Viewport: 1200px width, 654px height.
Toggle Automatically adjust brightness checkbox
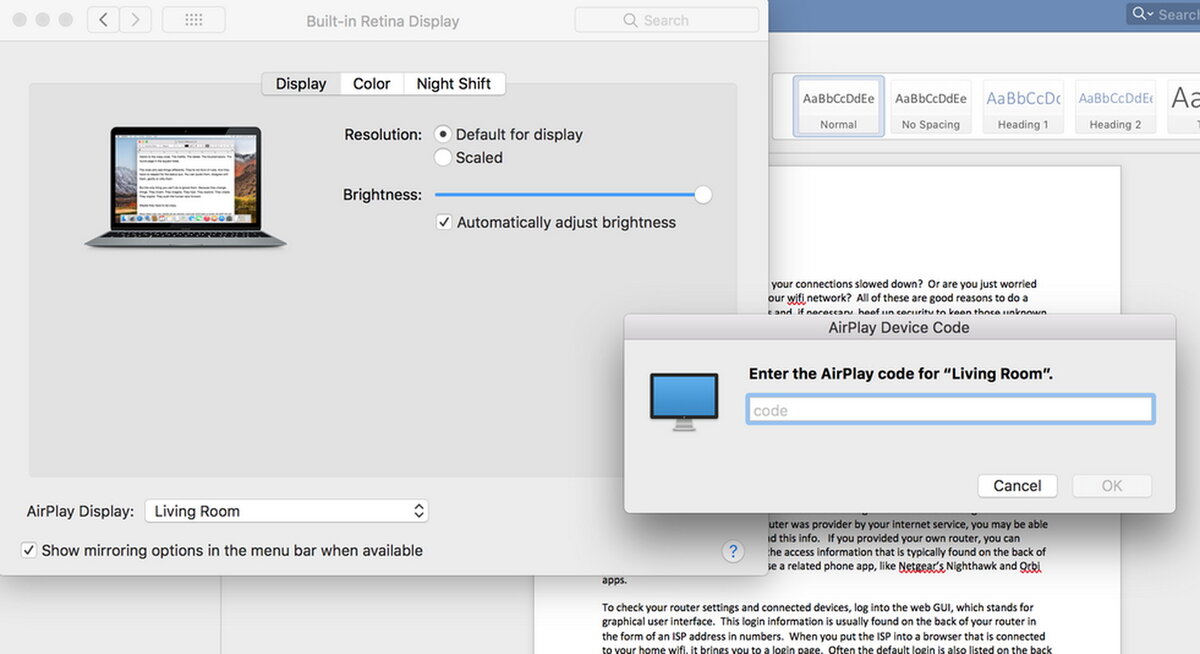point(445,222)
